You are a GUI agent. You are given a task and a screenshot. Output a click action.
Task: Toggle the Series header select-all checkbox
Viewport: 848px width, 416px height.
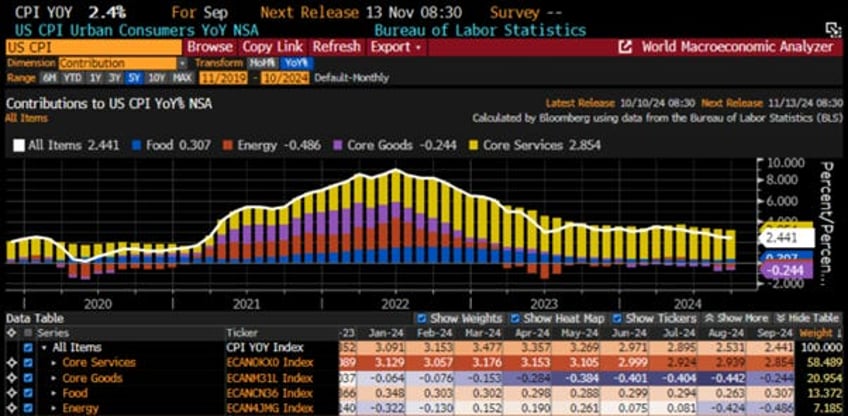click(x=28, y=333)
